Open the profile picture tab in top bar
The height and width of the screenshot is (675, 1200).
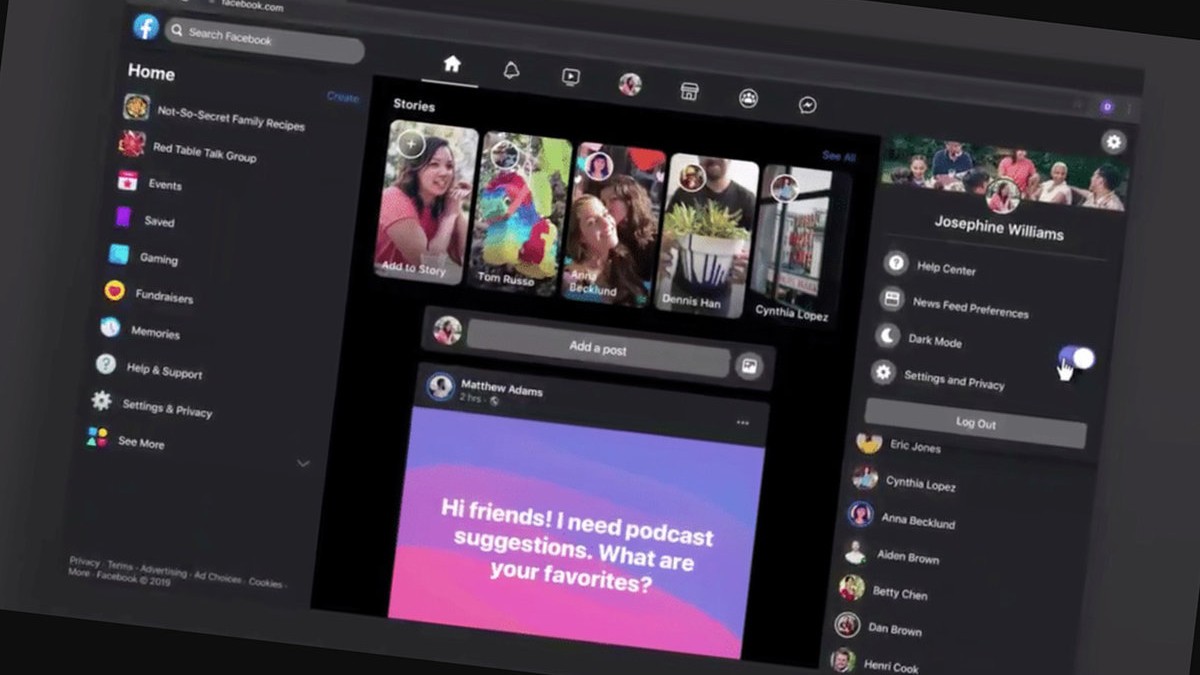tap(630, 84)
